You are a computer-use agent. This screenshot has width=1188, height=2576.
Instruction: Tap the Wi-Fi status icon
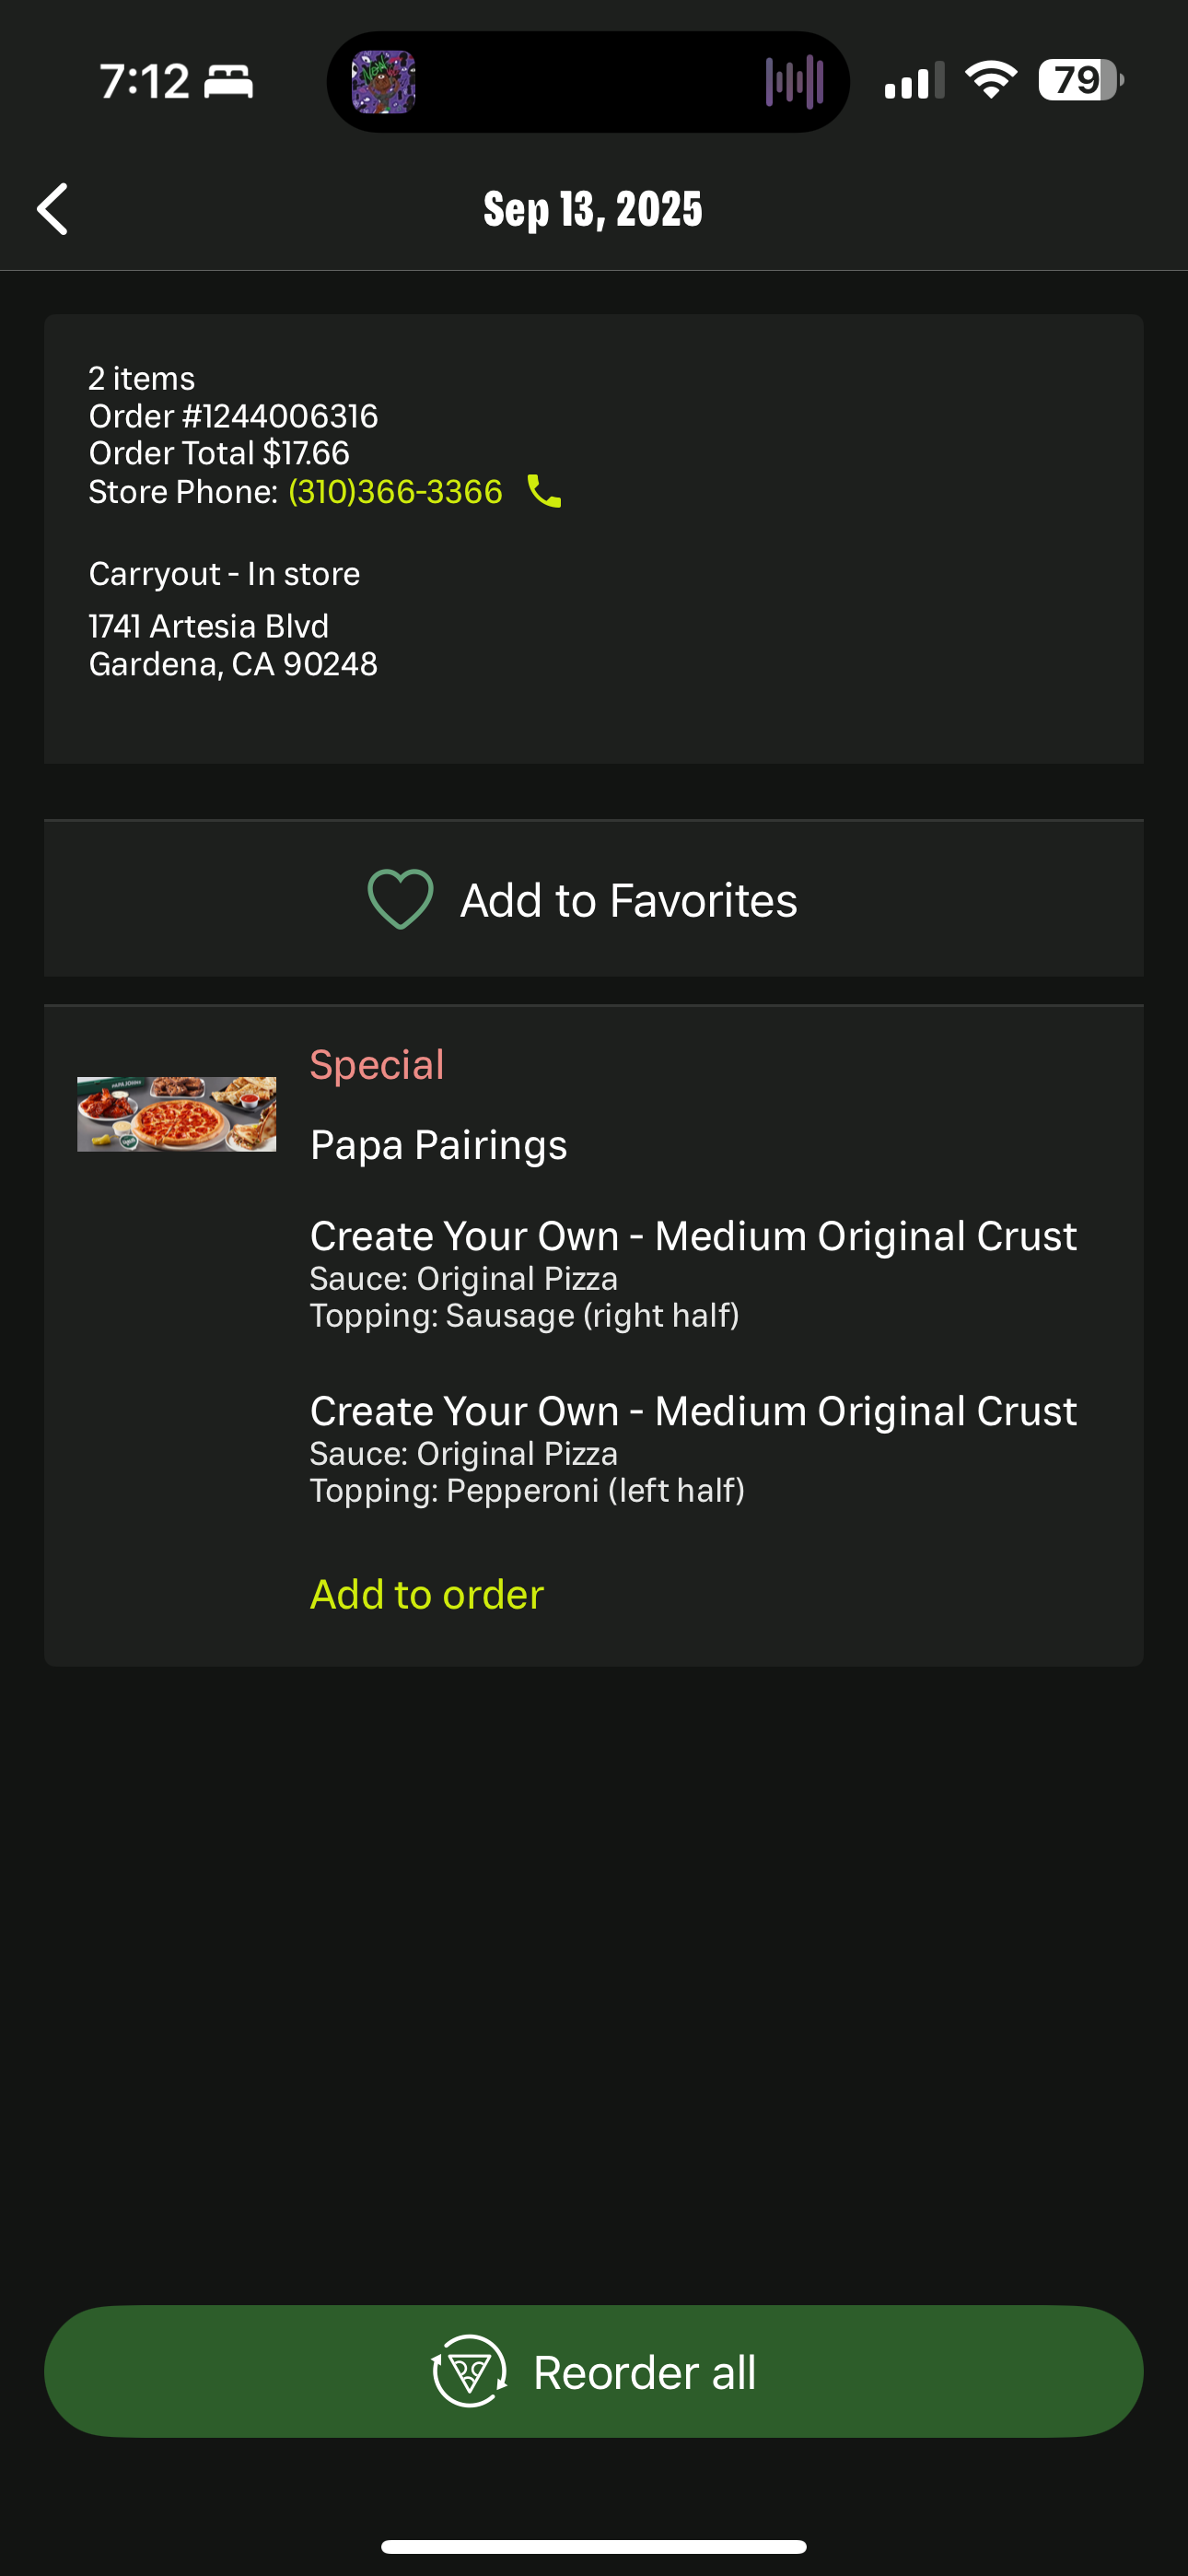coord(990,80)
